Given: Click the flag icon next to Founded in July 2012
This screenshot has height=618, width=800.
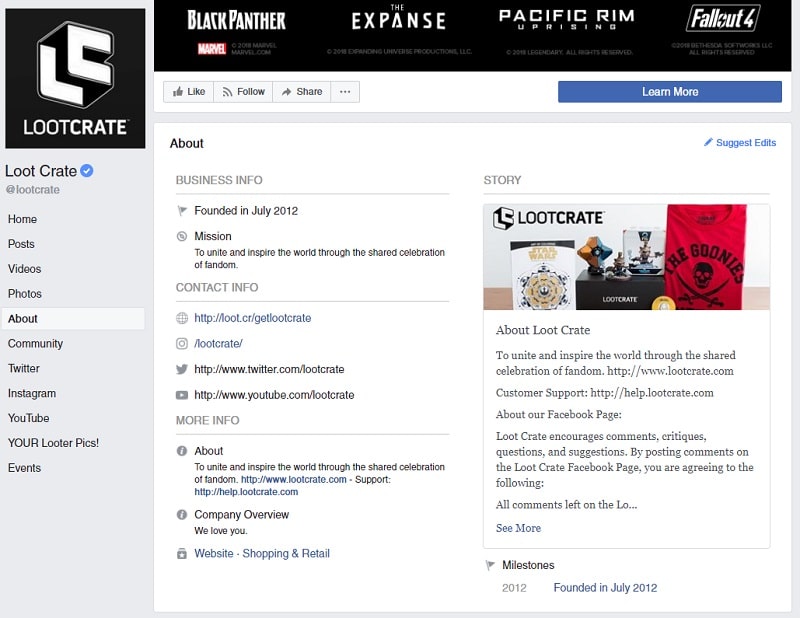Looking at the screenshot, I should 182,210.
